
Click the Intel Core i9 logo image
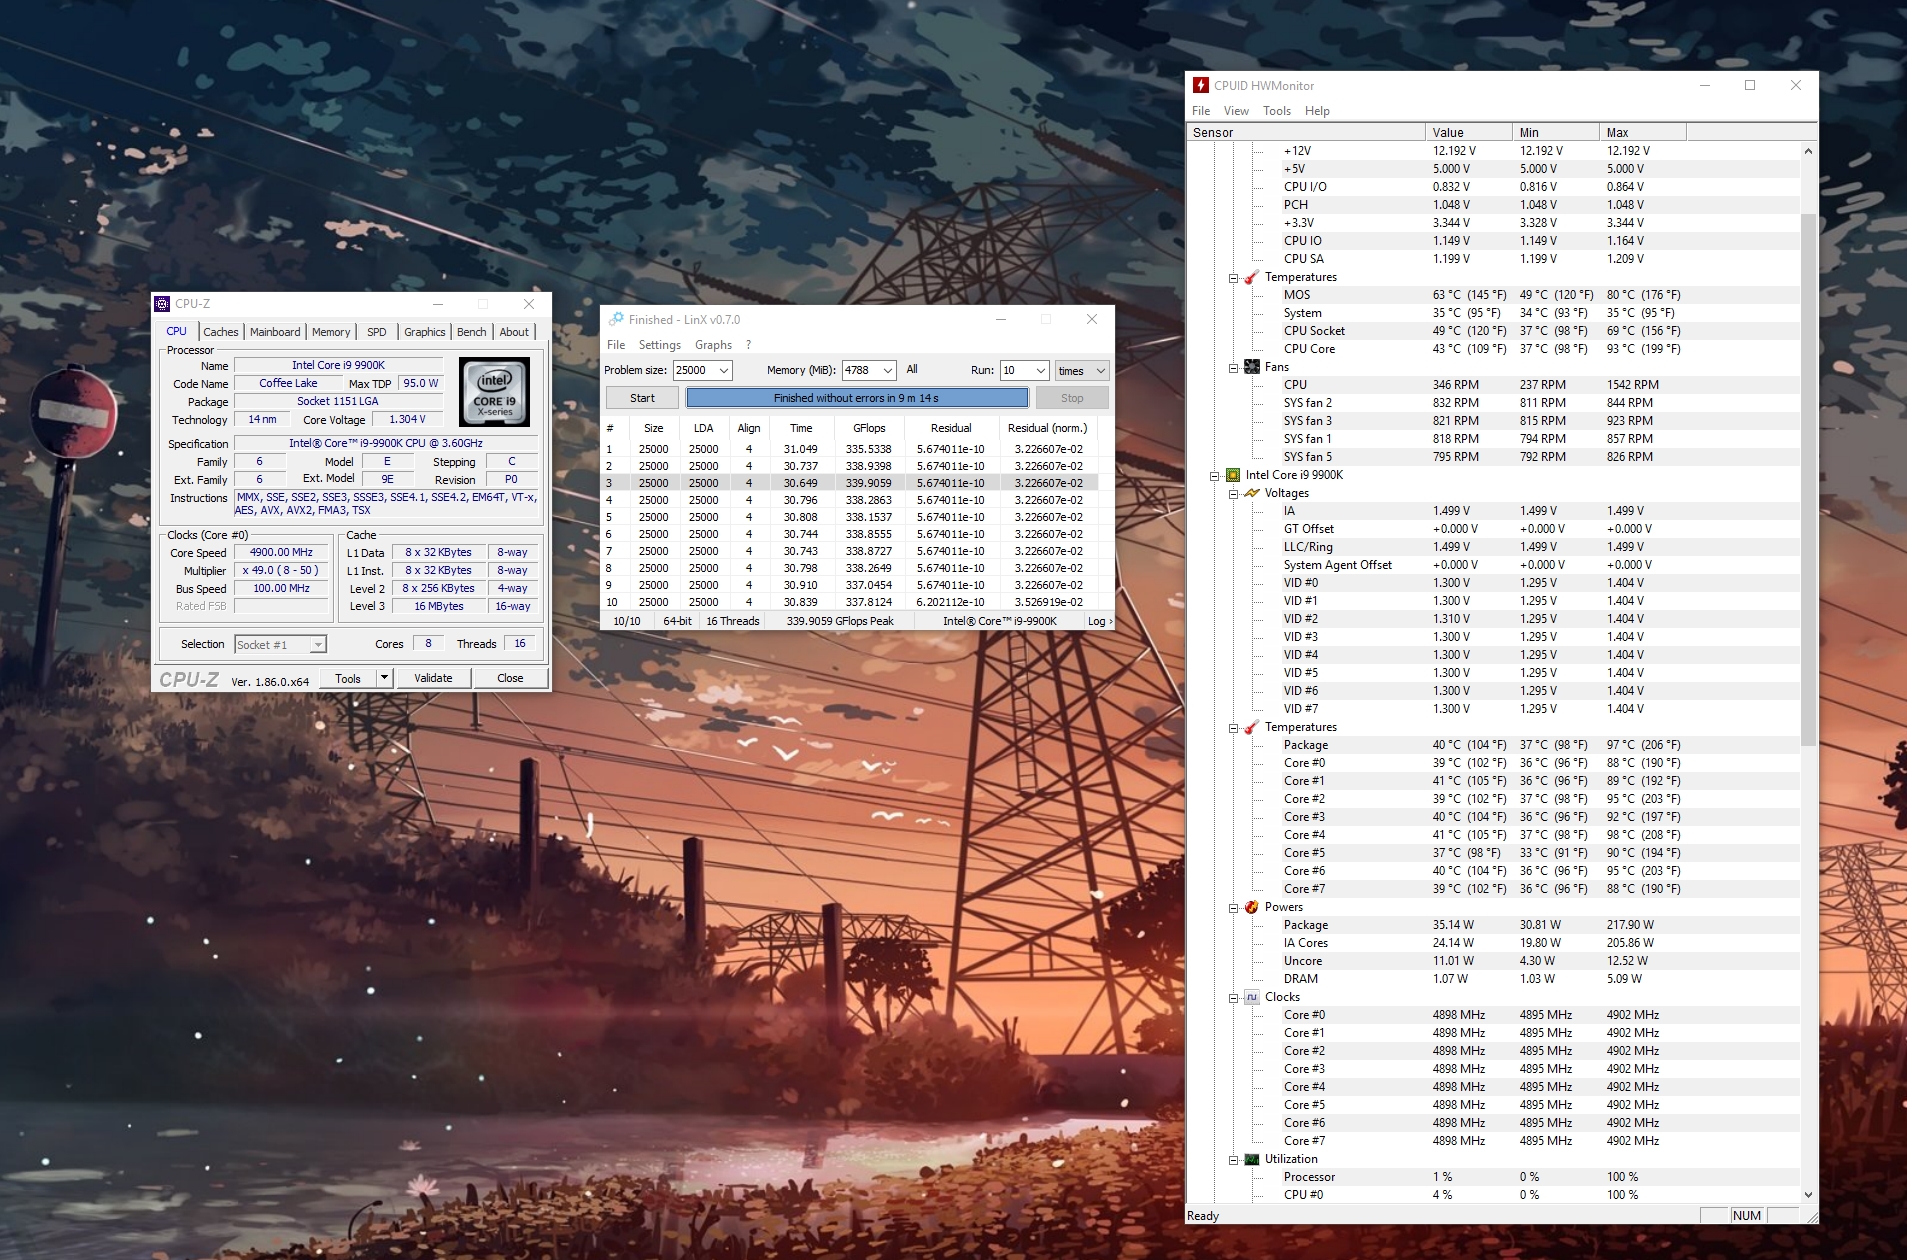494,392
